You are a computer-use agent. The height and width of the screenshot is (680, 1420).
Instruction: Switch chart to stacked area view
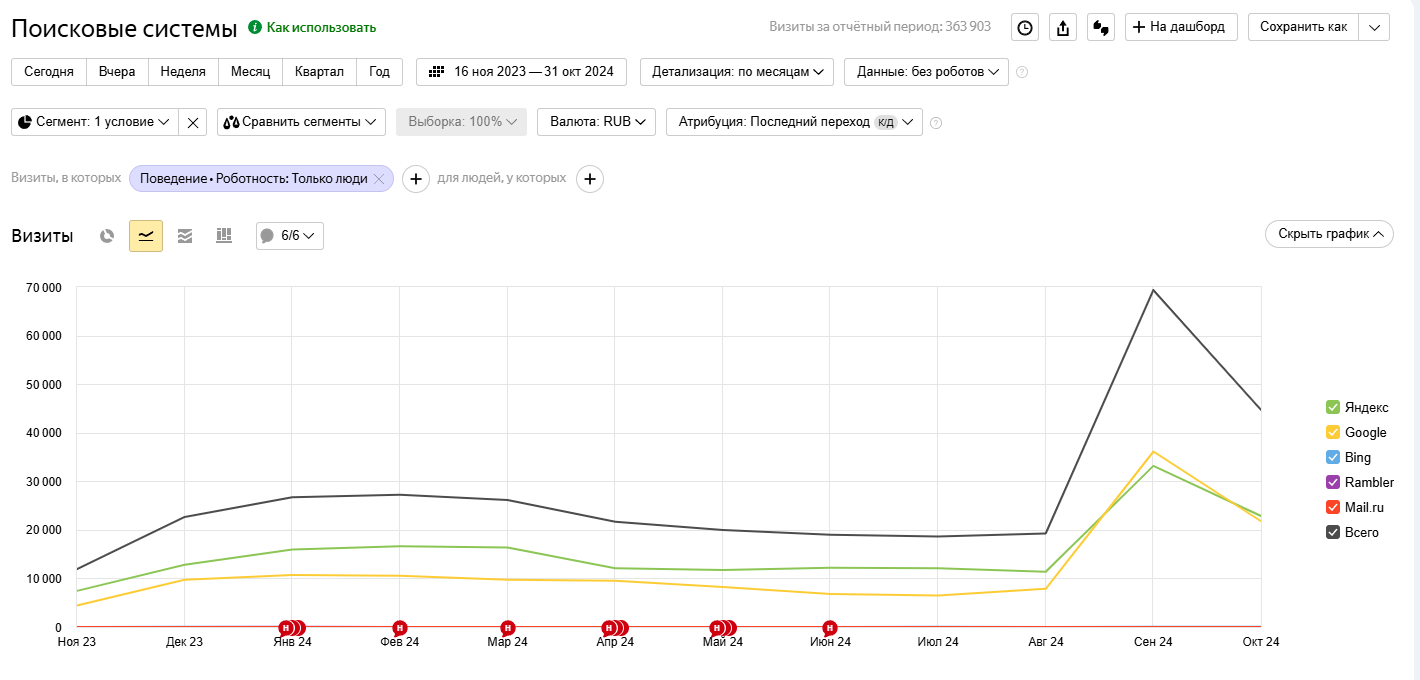[185, 236]
